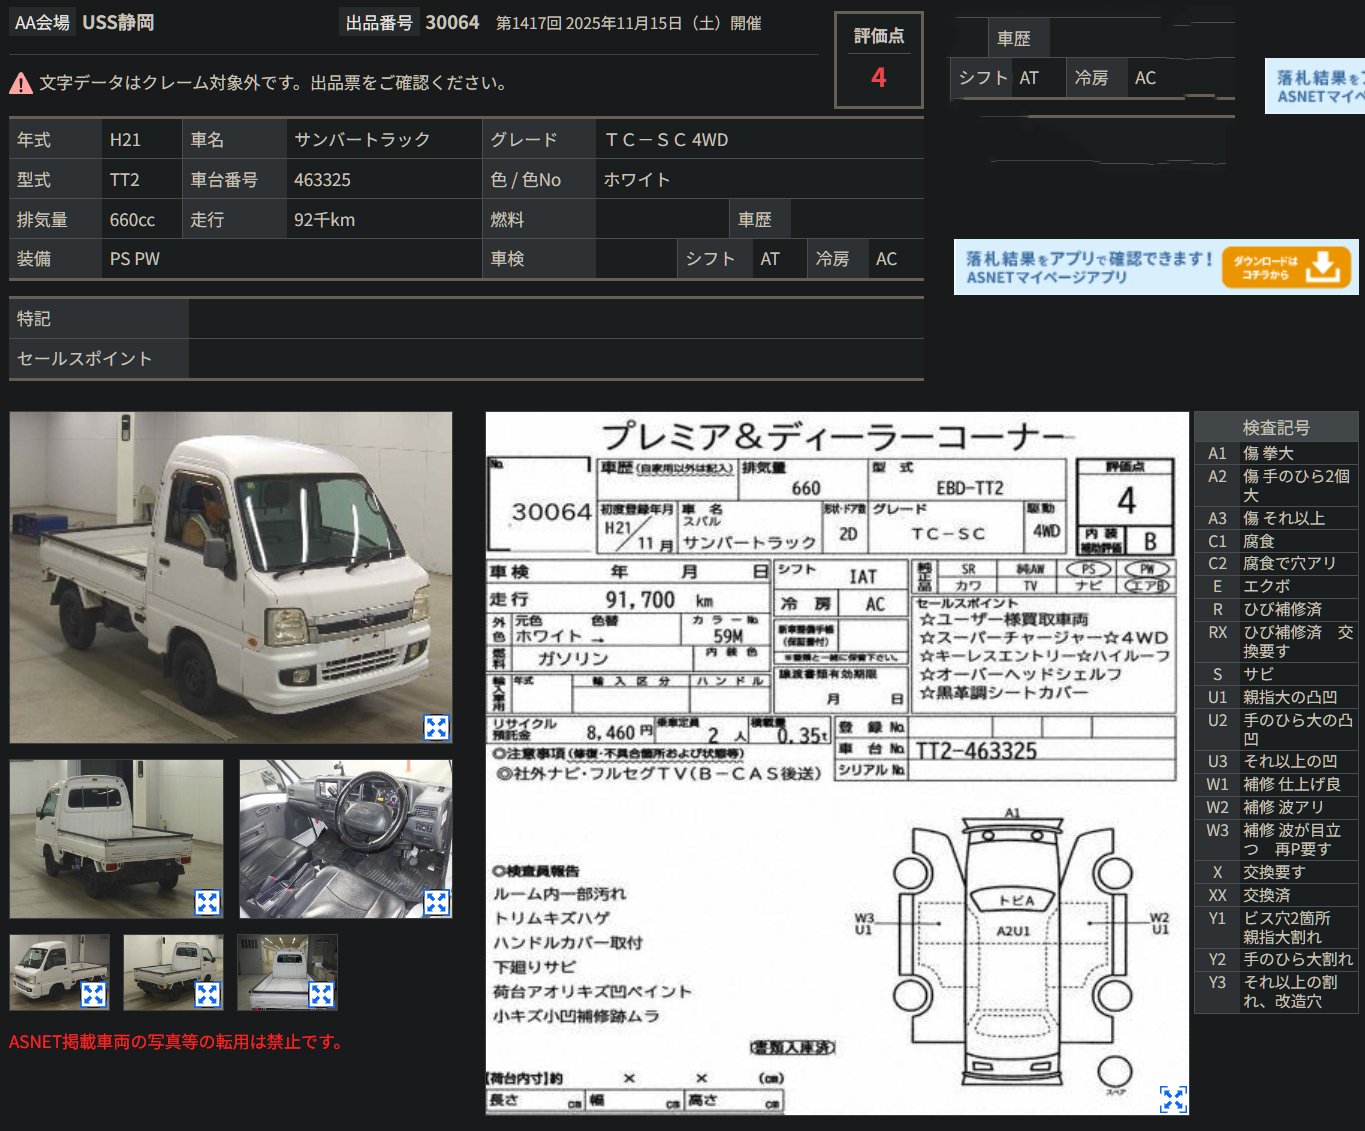Expand the main truck photo to fullscreen
The image size is (1365, 1131).
pos(436,728)
